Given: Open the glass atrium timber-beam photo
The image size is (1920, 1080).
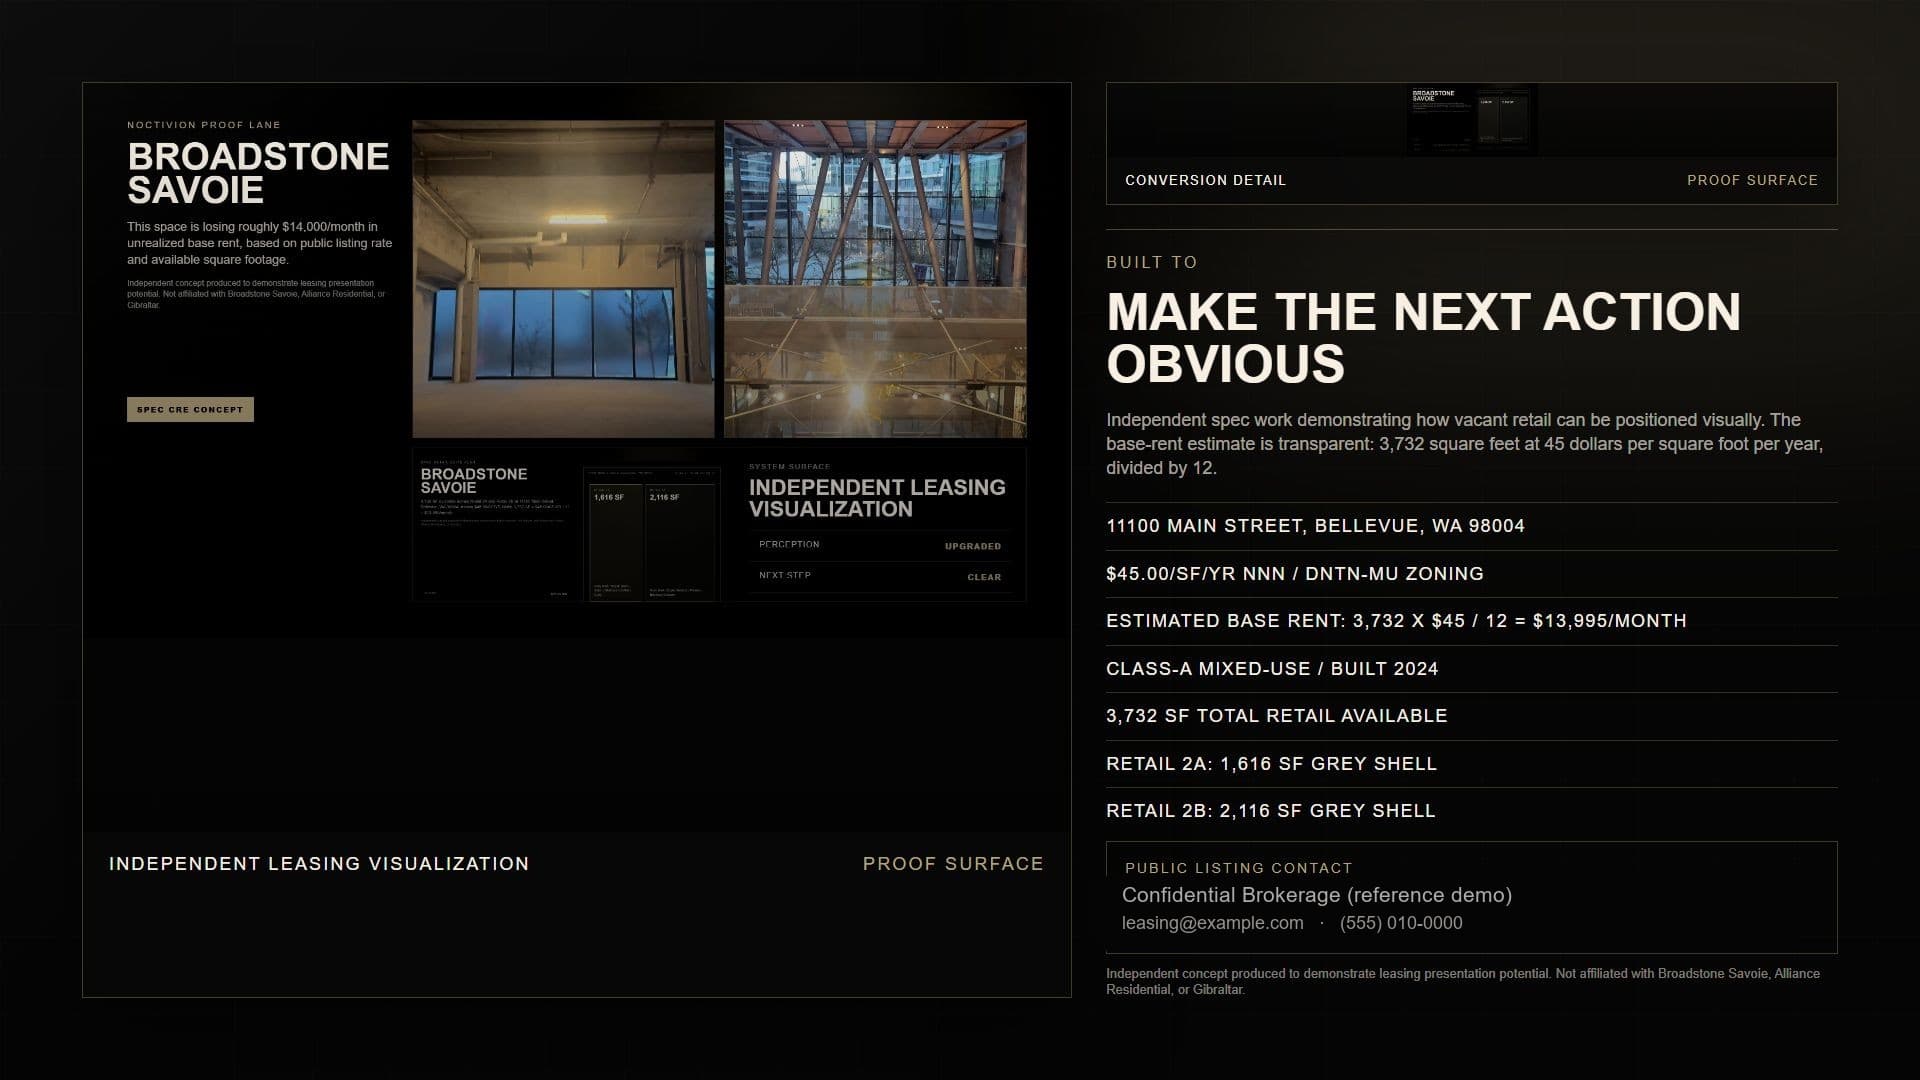Looking at the screenshot, I should point(875,279).
